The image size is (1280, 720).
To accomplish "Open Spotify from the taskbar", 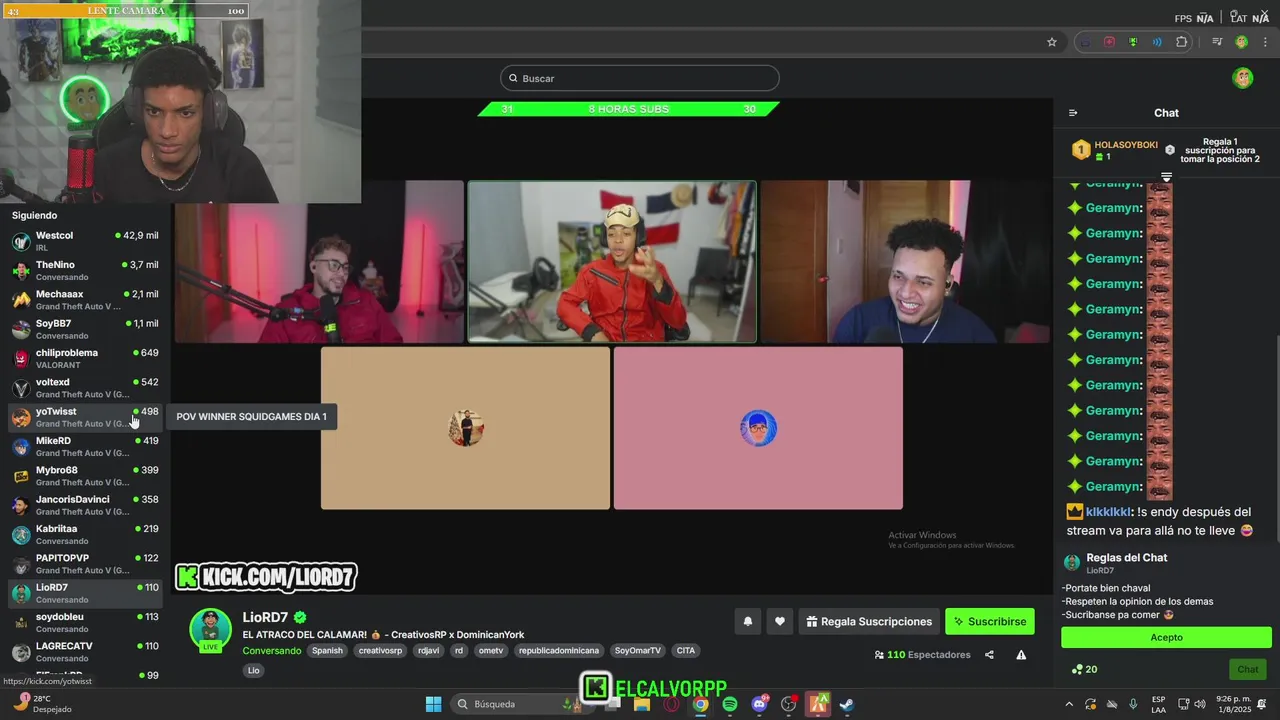I will coord(730,704).
